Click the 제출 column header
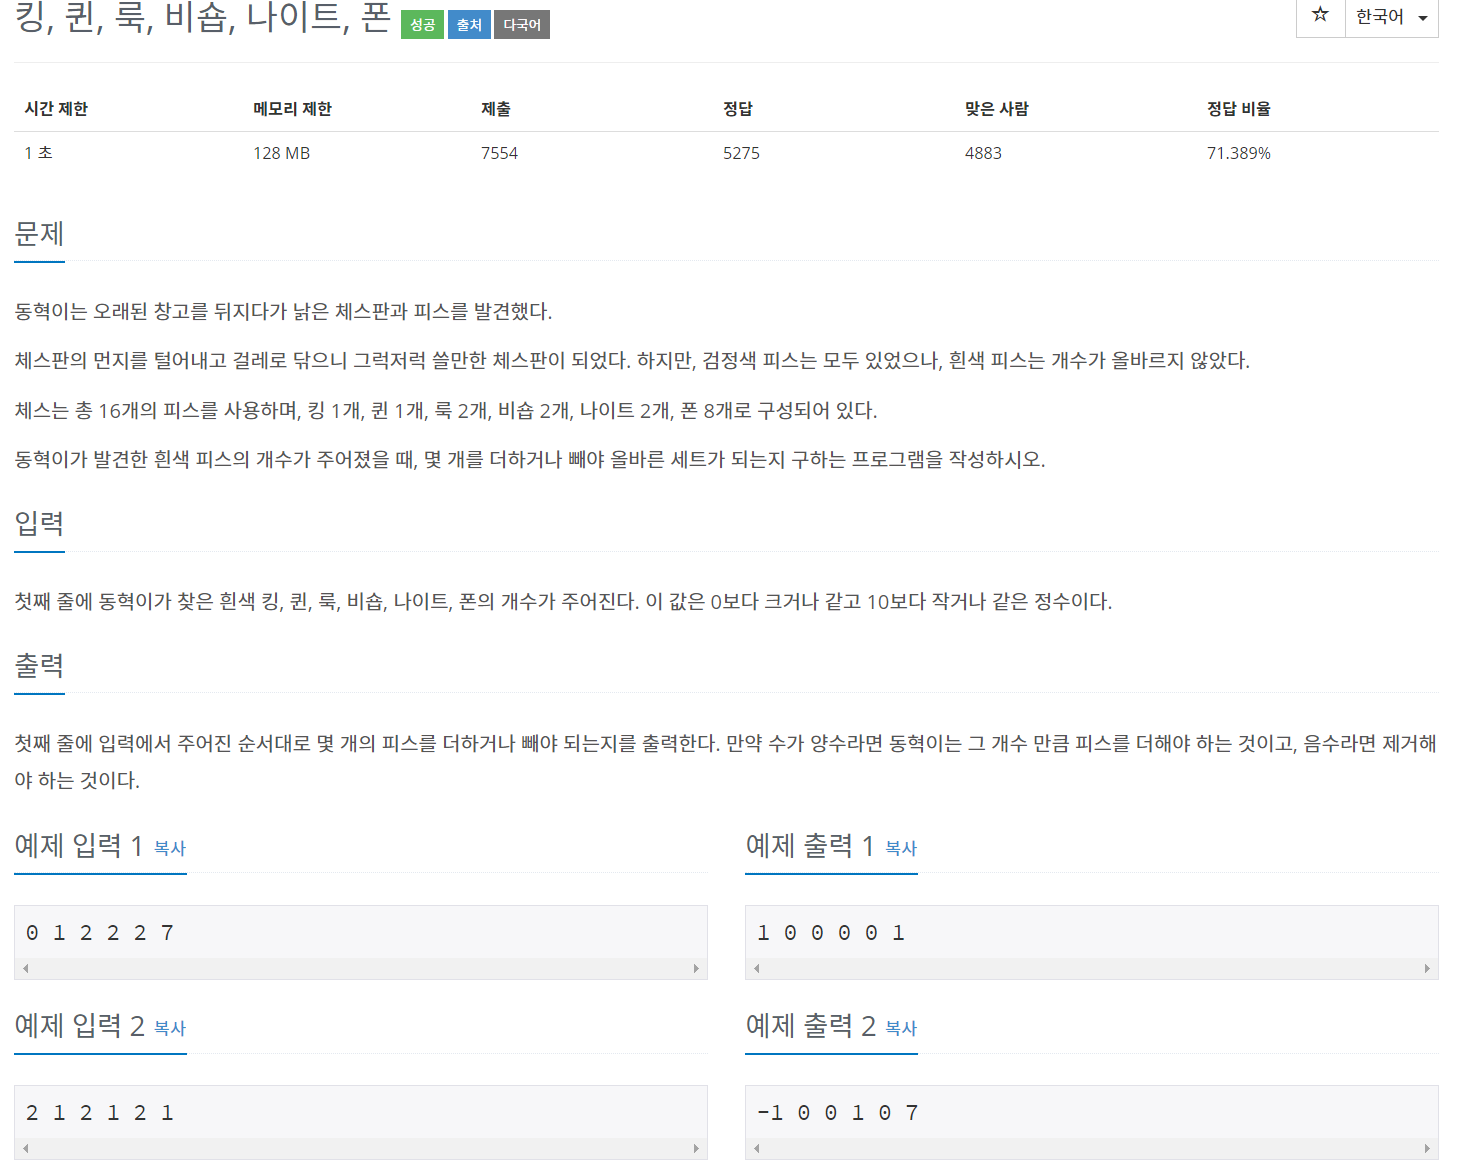The width and height of the screenshot is (1458, 1170). click(496, 109)
